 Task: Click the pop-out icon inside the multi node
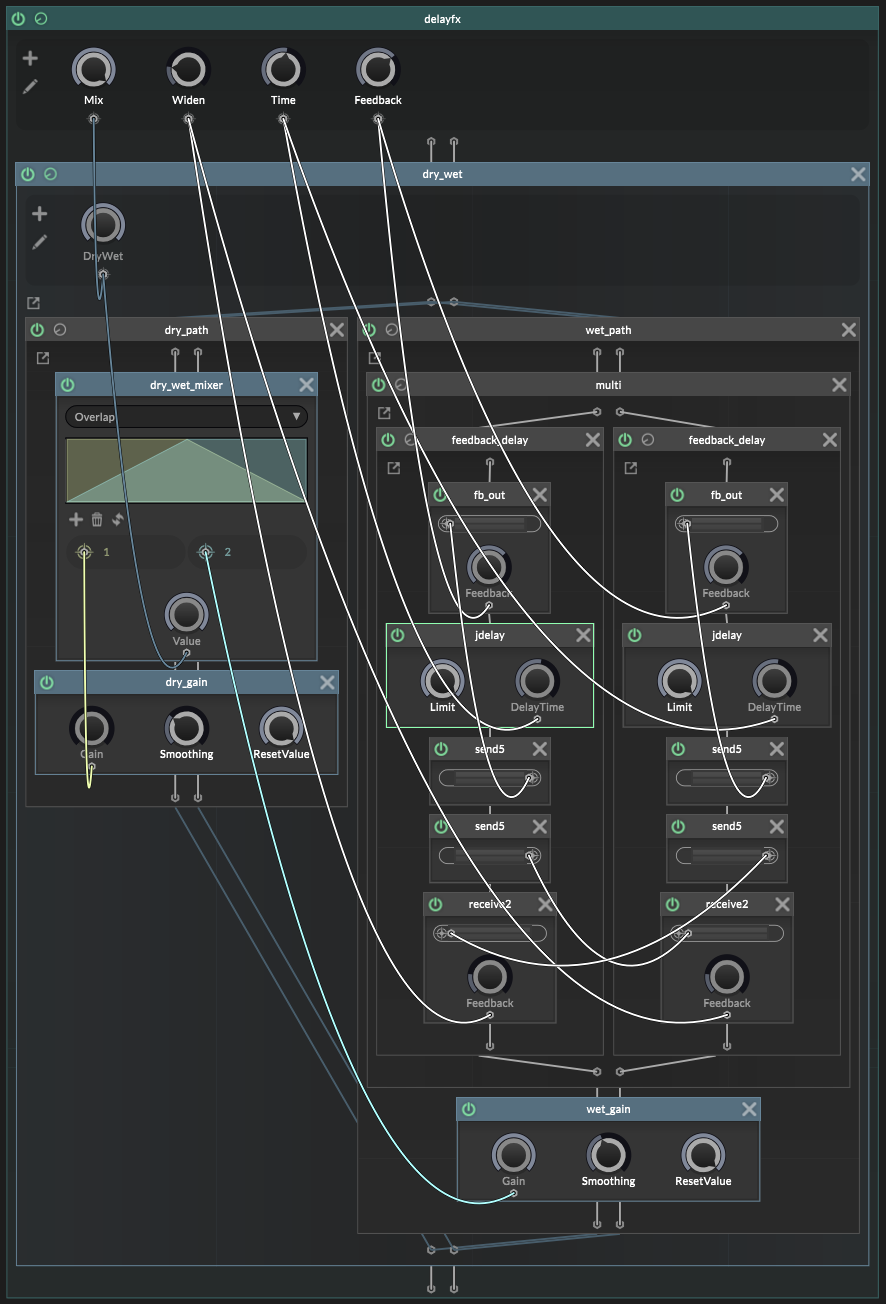[x=384, y=412]
